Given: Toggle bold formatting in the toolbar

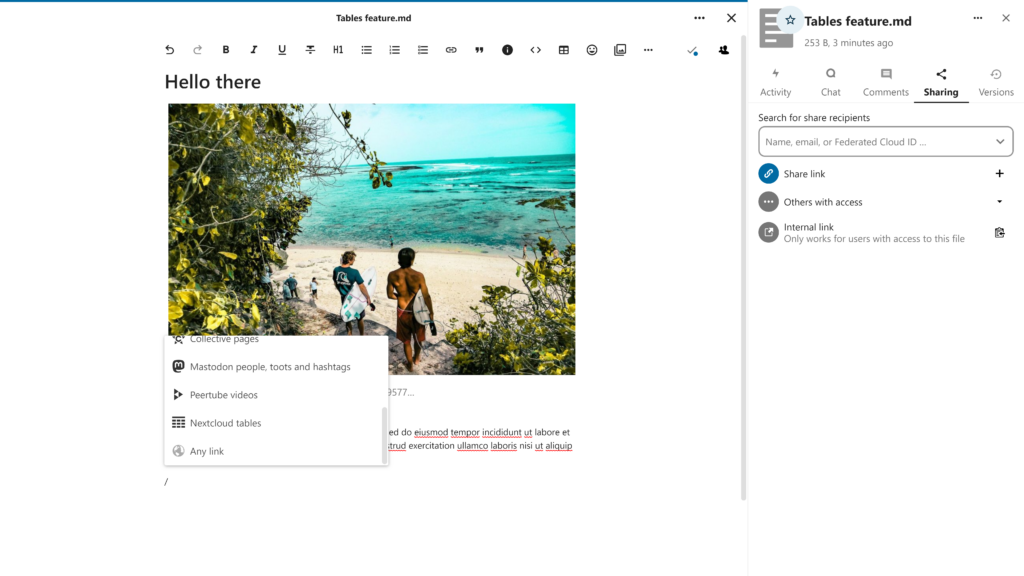Looking at the screenshot, I should click(225, 49).
